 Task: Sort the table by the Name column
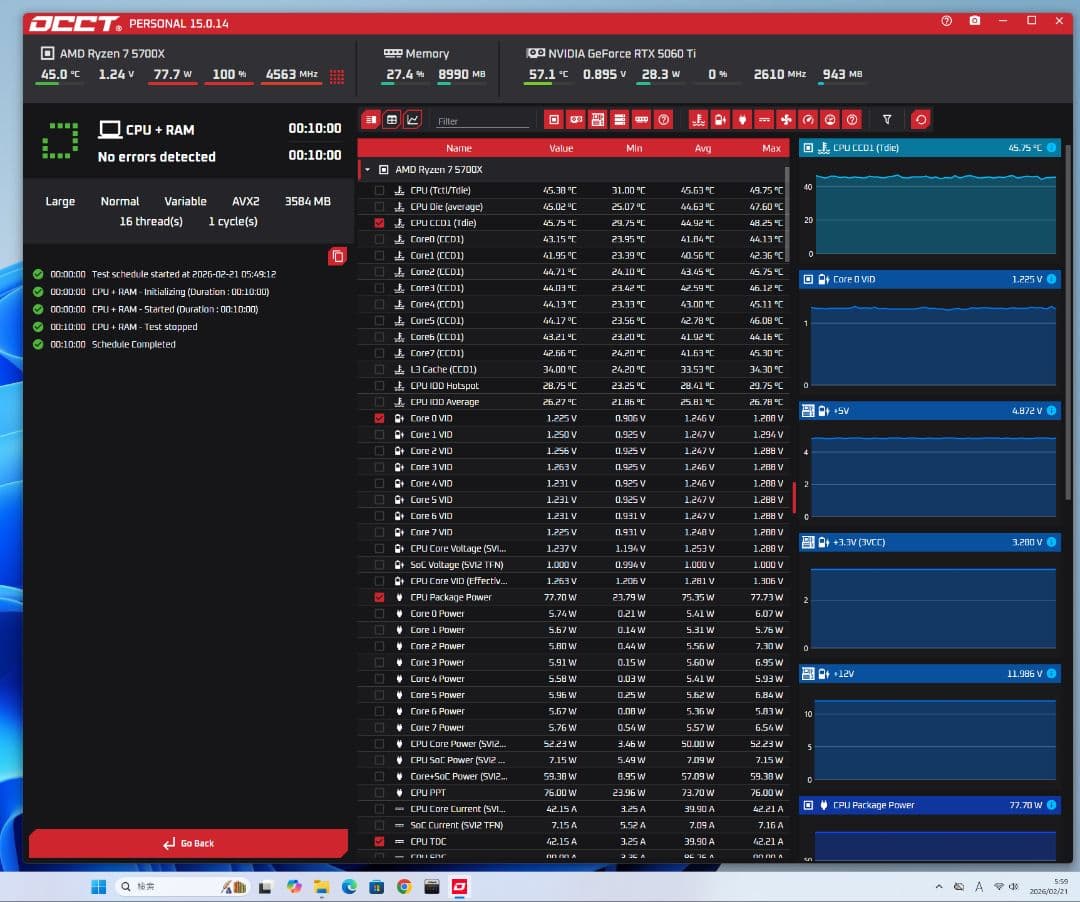click(x=458, y=148)
